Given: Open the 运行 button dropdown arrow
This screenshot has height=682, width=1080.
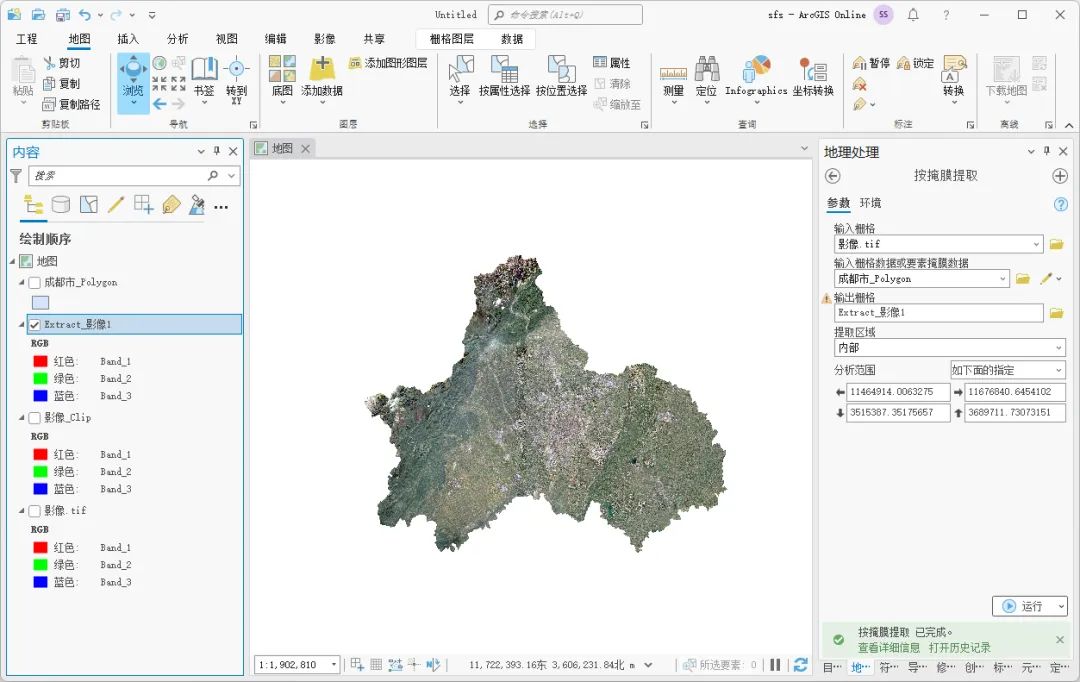Looking at the screenshot, I should coord(1061,606).
